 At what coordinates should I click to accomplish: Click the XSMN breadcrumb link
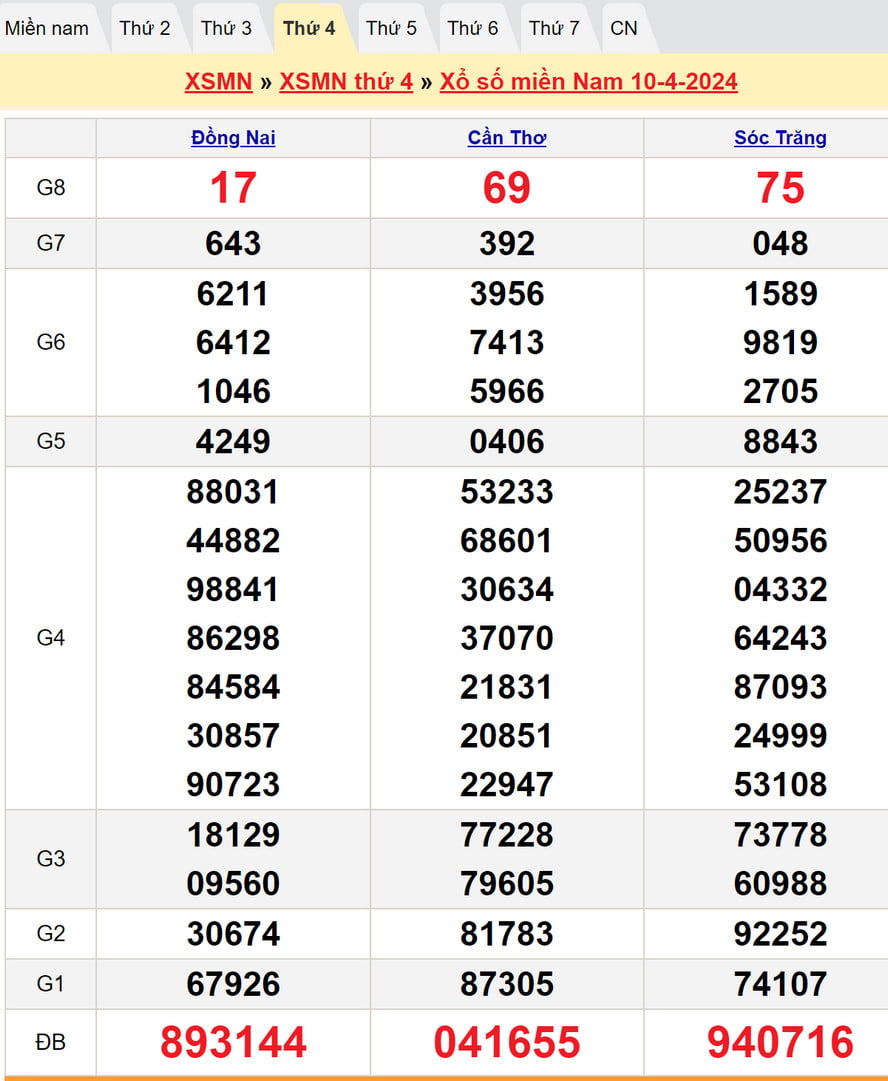[218, 82]
